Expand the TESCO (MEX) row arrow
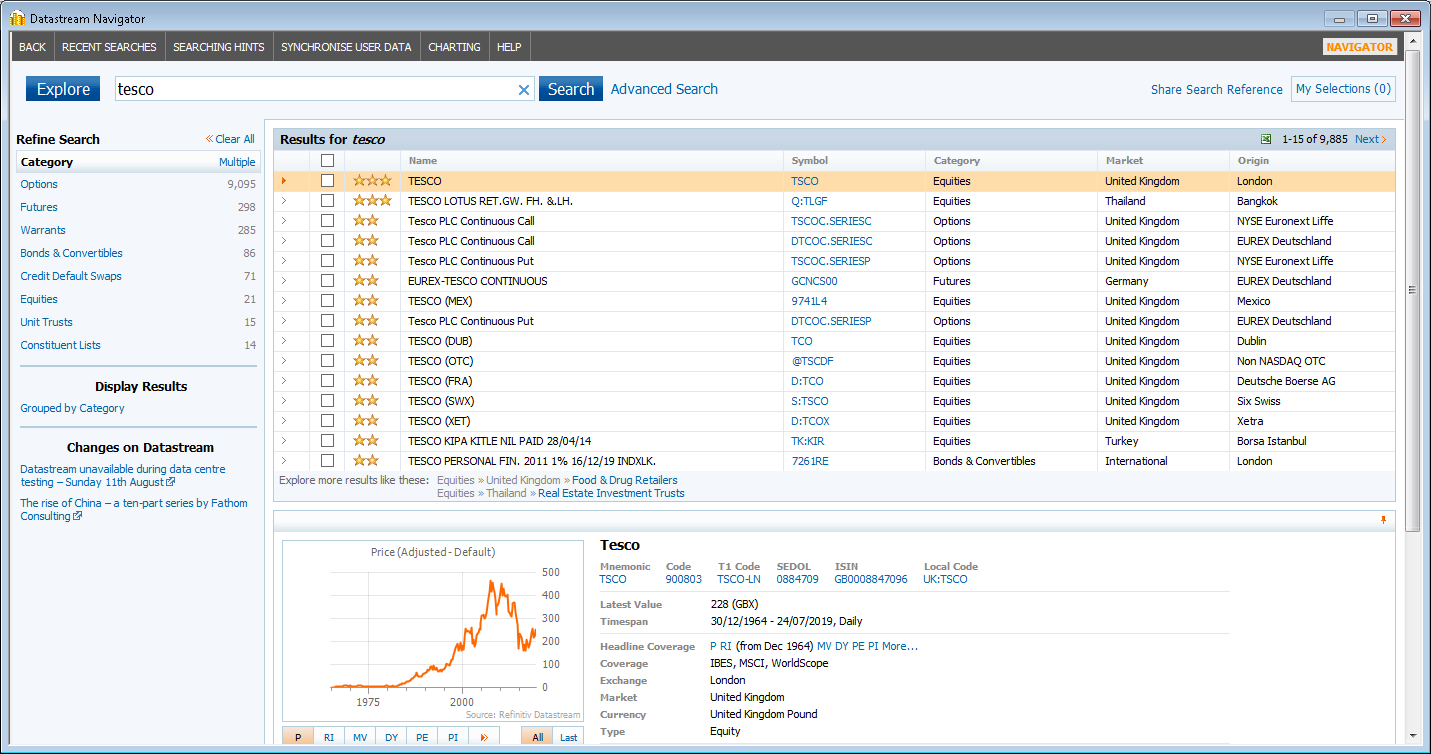 (x=284, y=301)
